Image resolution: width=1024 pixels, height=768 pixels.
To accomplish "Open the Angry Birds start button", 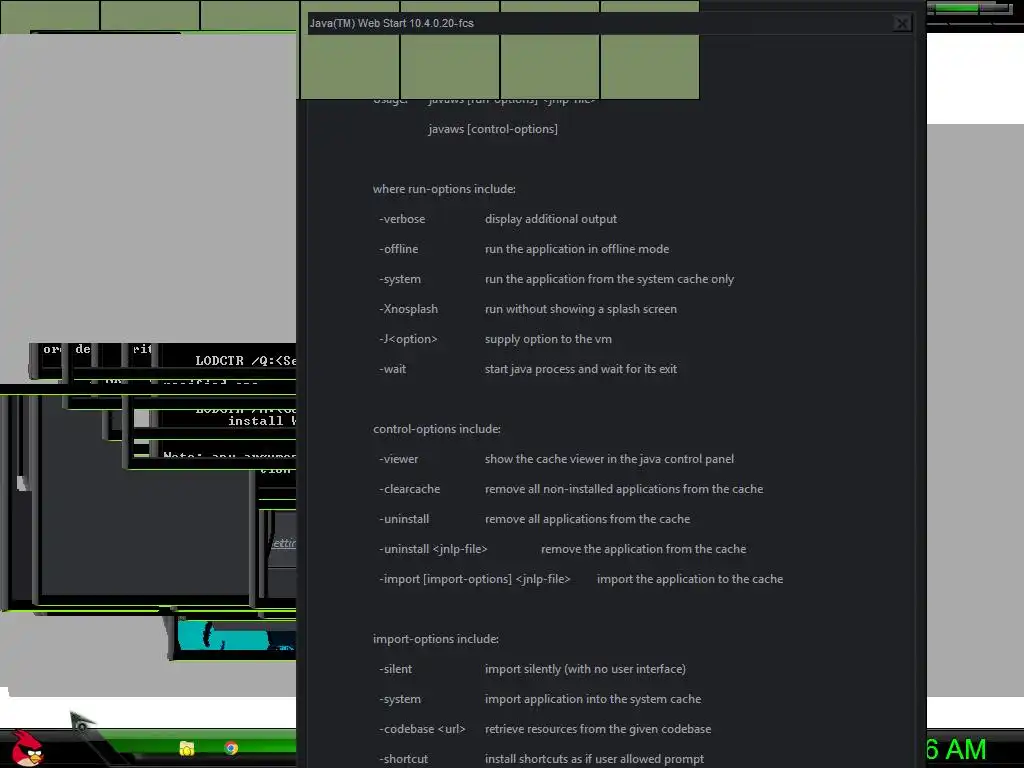I will click(27, 749).
